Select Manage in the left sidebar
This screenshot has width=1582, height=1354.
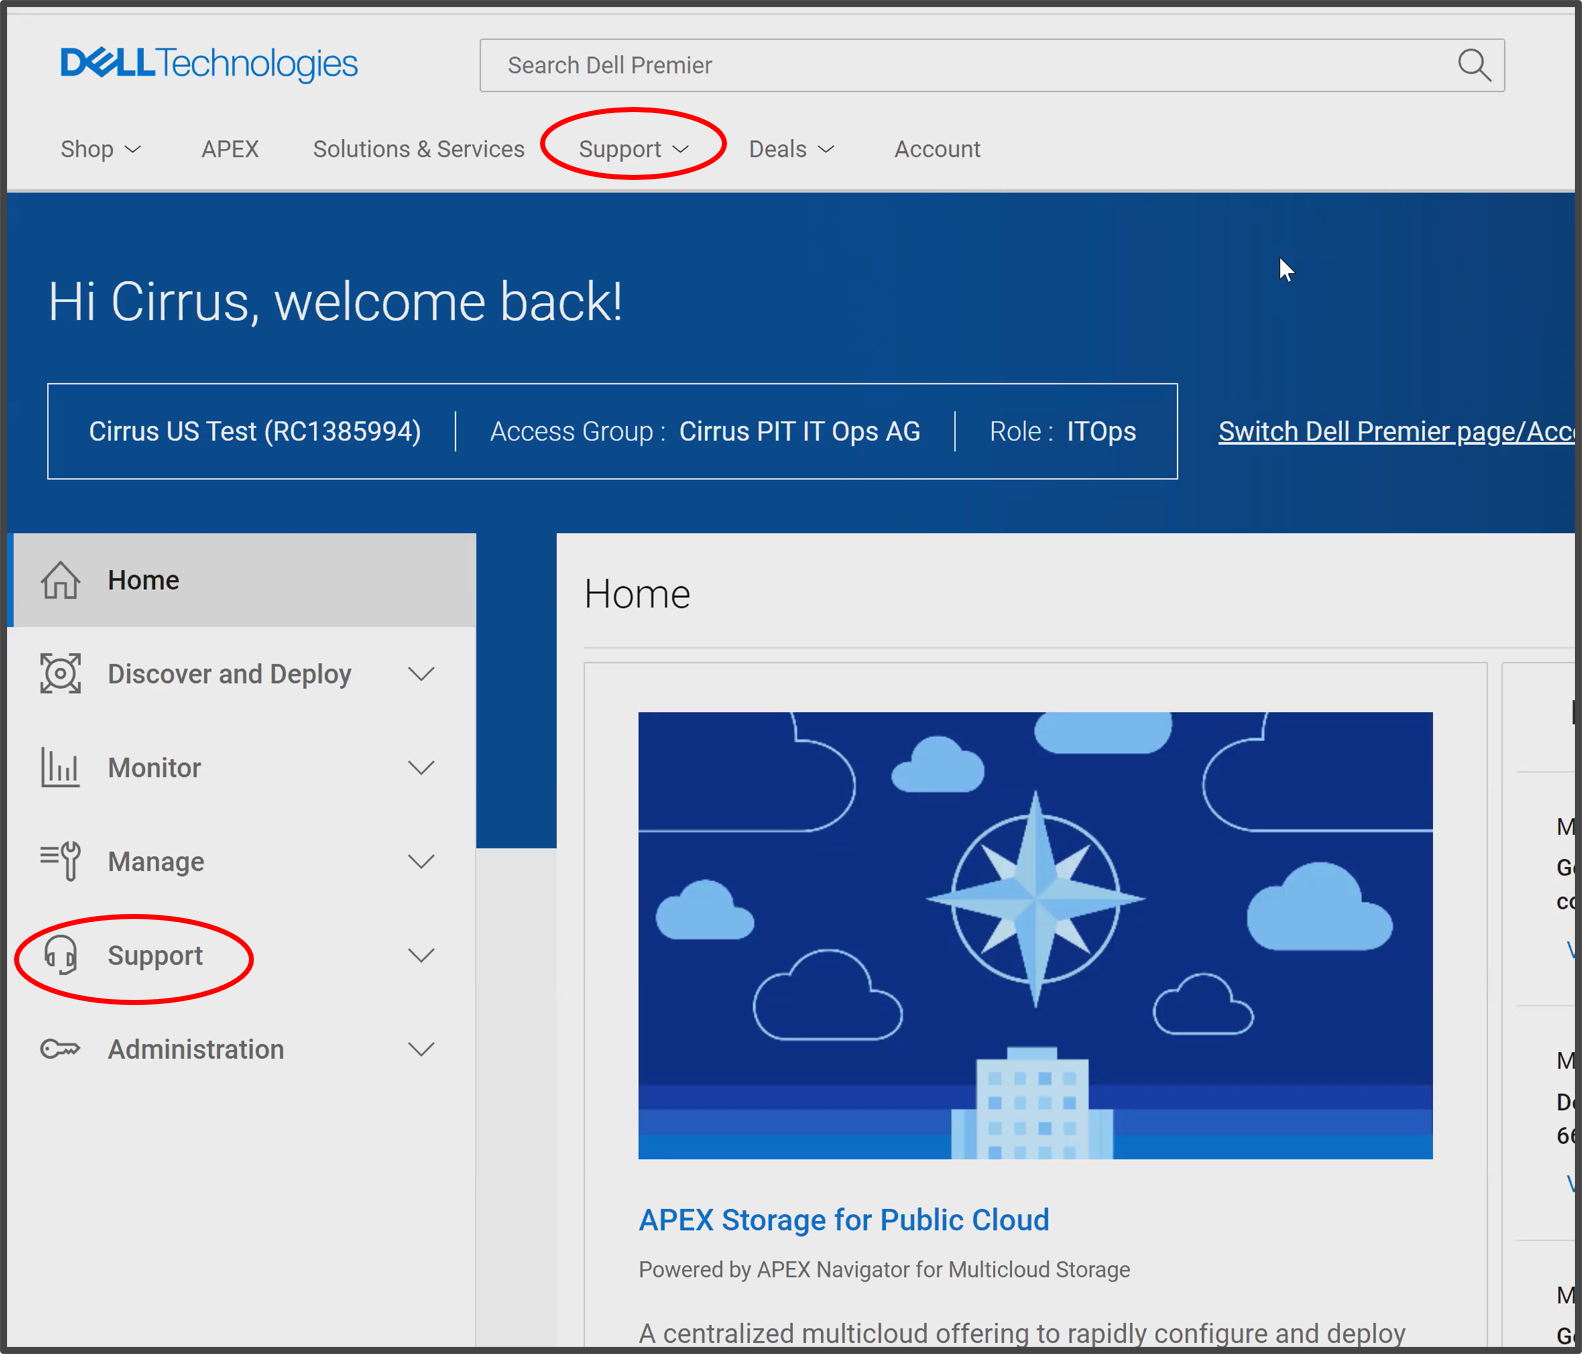(x=242, y=861)
